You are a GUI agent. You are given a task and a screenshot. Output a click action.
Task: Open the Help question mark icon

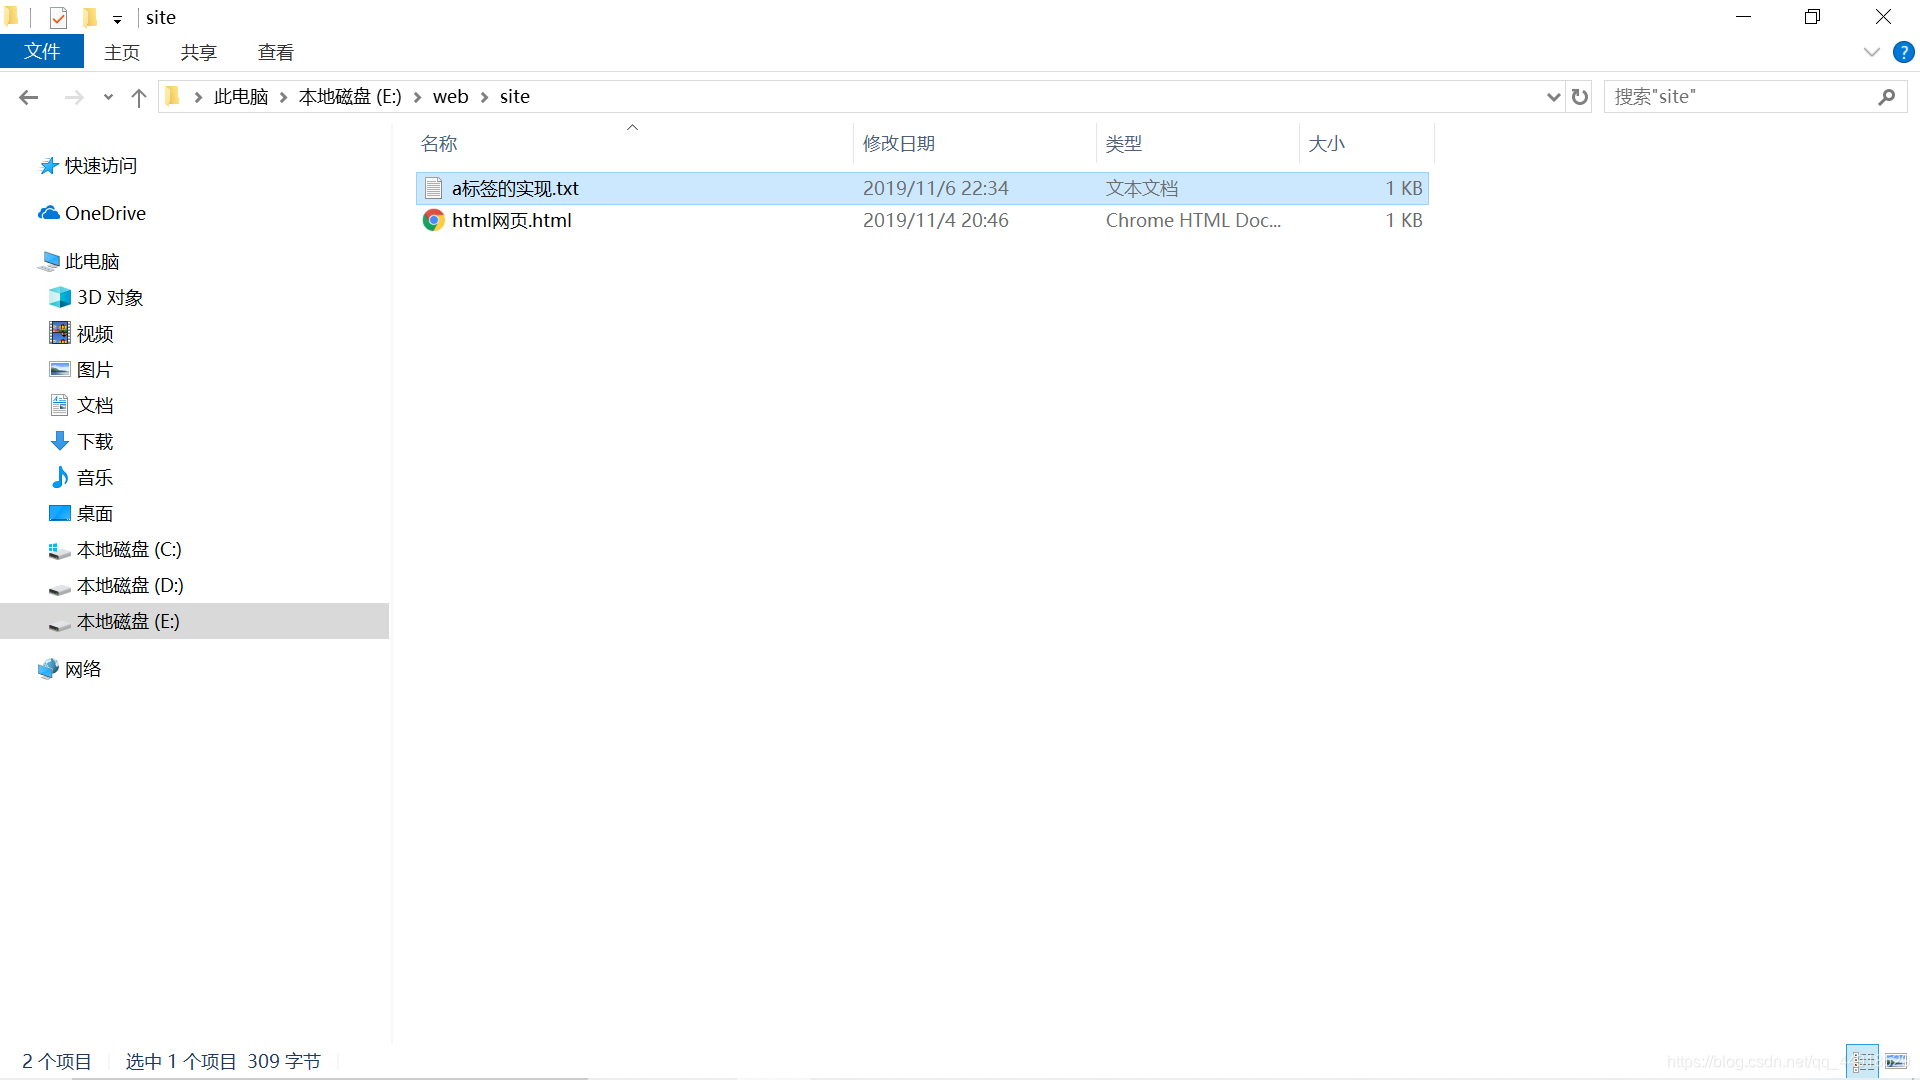pos(1903,52)
